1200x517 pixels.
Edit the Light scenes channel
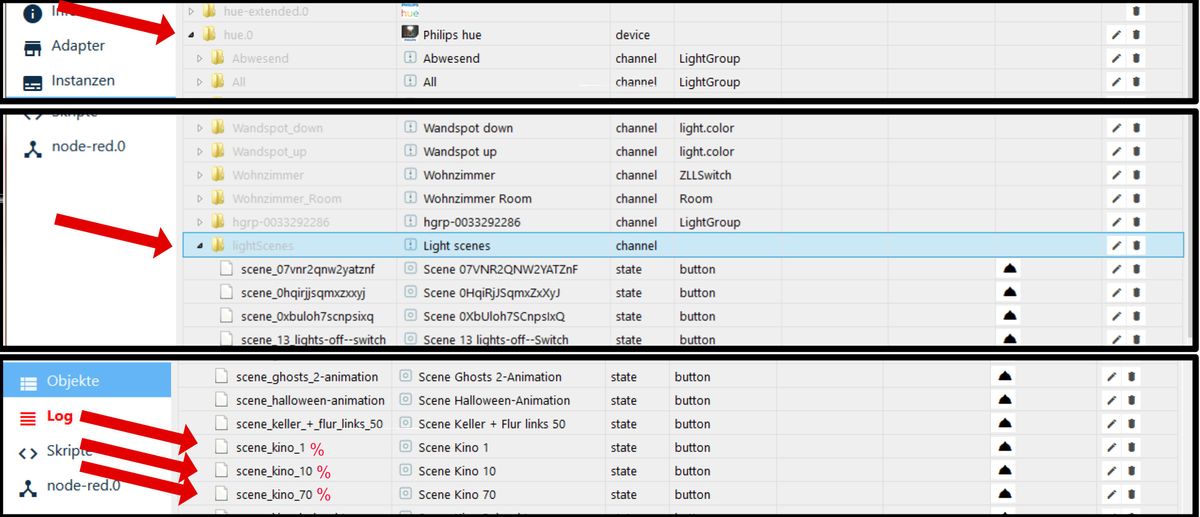pos(1117,246)
